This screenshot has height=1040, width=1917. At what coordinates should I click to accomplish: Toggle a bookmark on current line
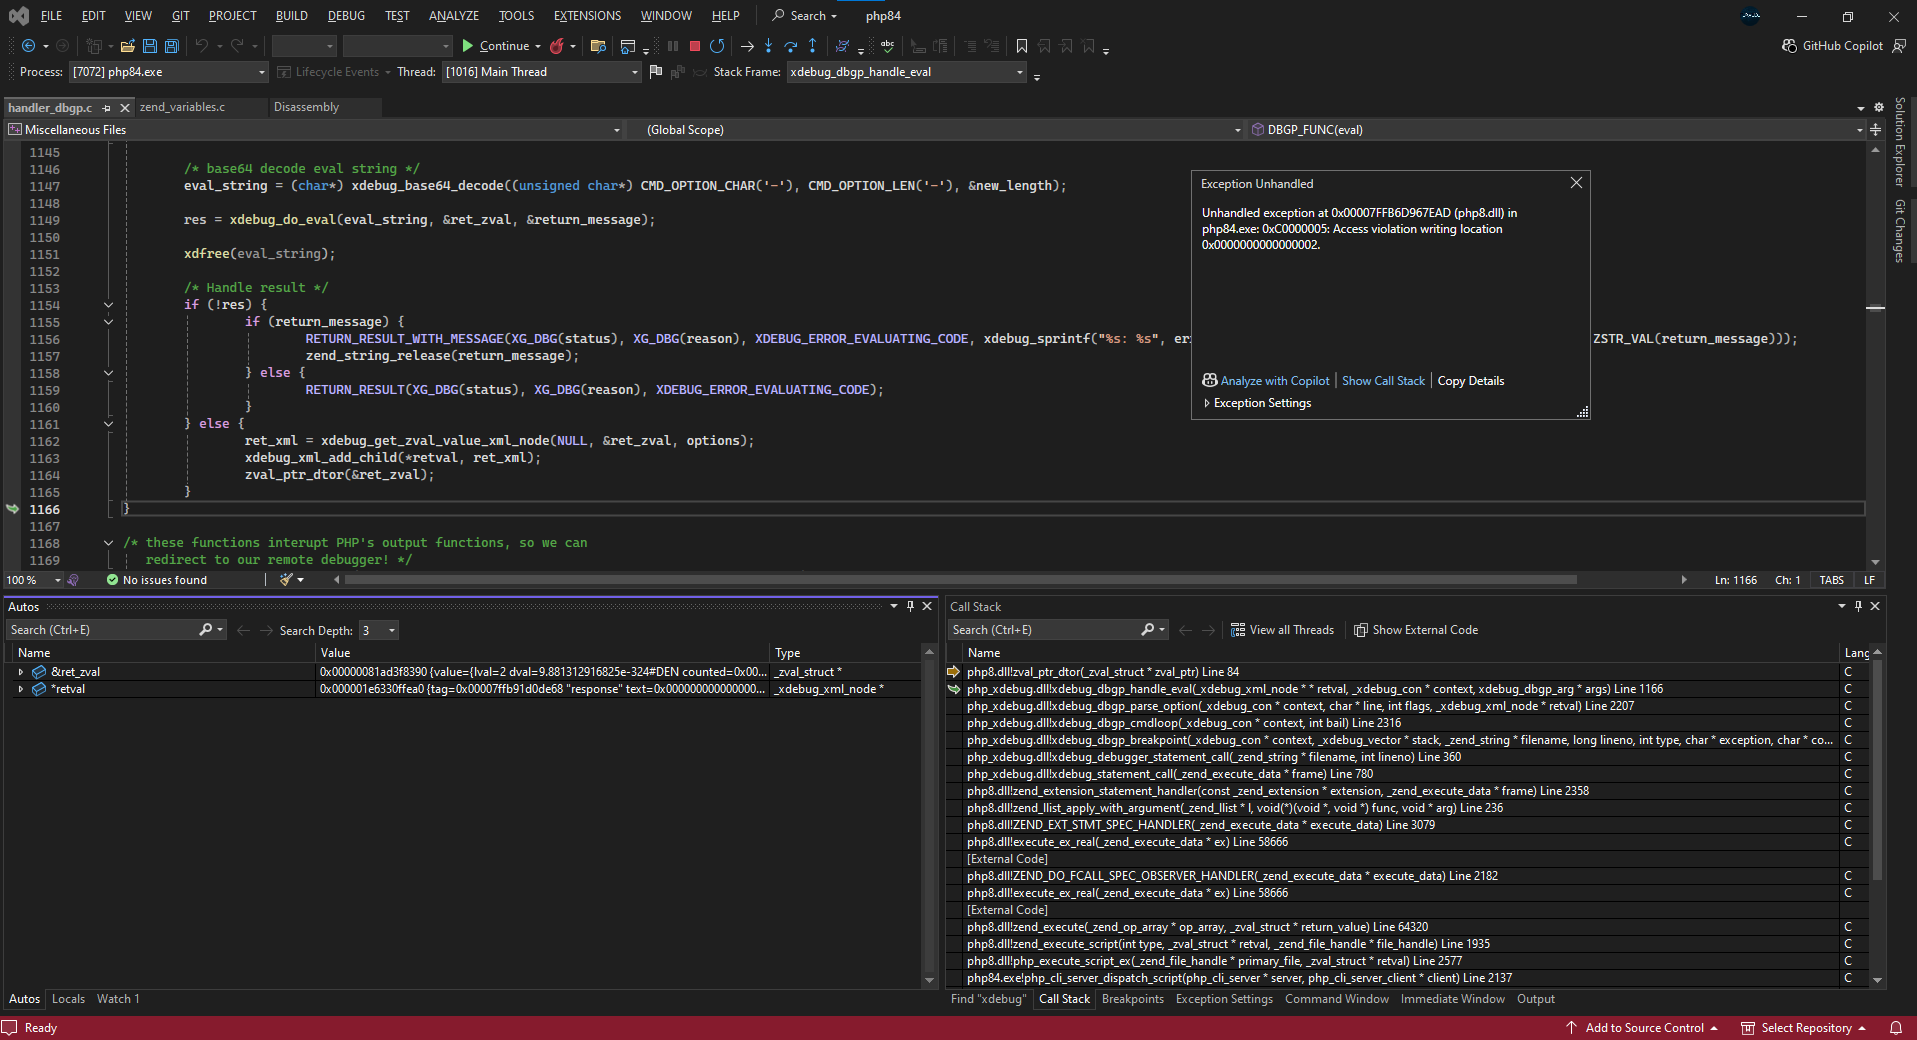pos(1021,46)
